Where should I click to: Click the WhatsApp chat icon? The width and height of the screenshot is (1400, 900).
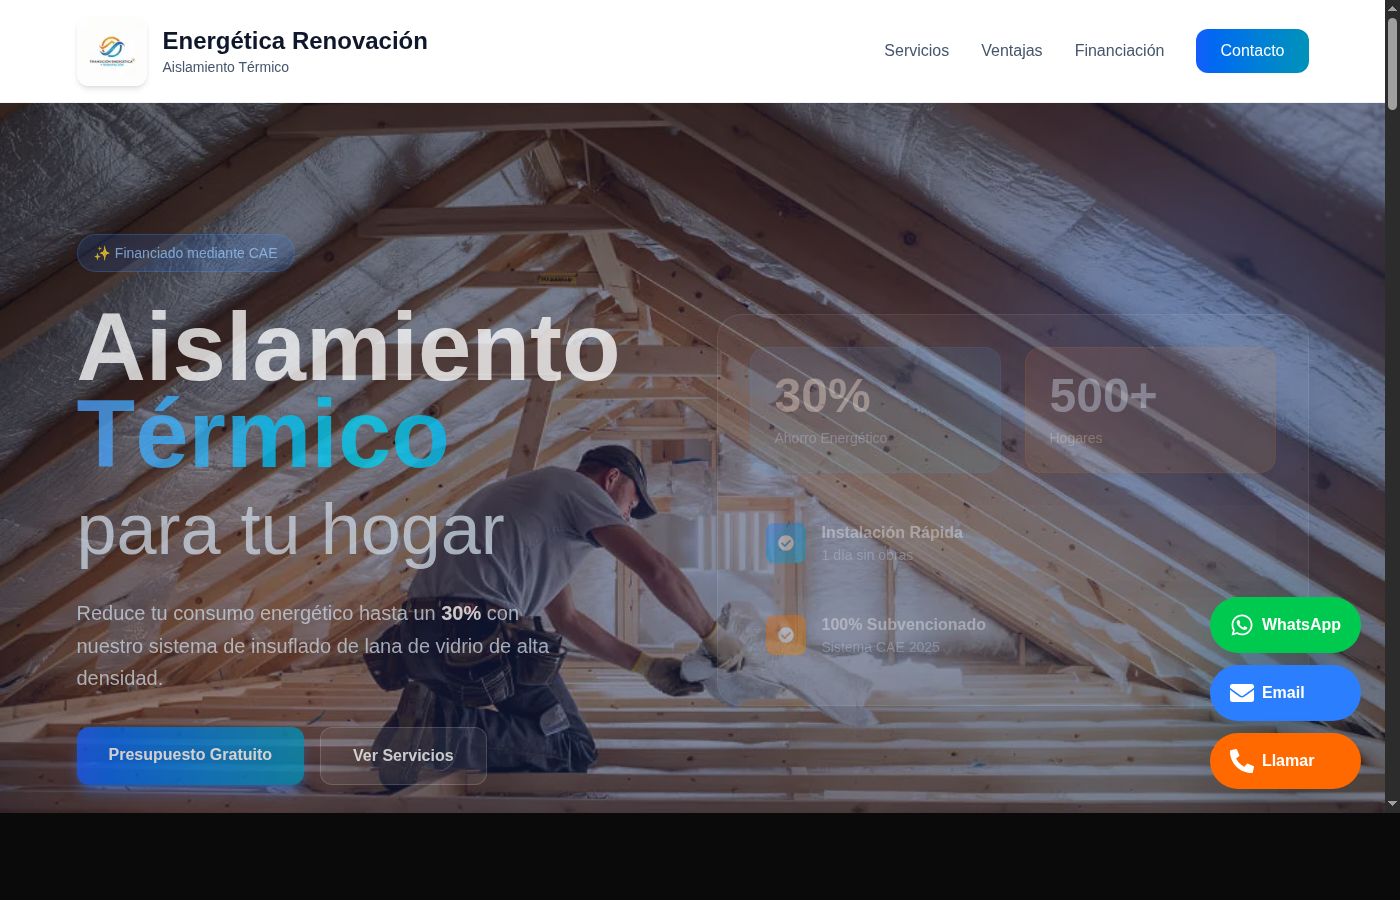pos(1240,624)
